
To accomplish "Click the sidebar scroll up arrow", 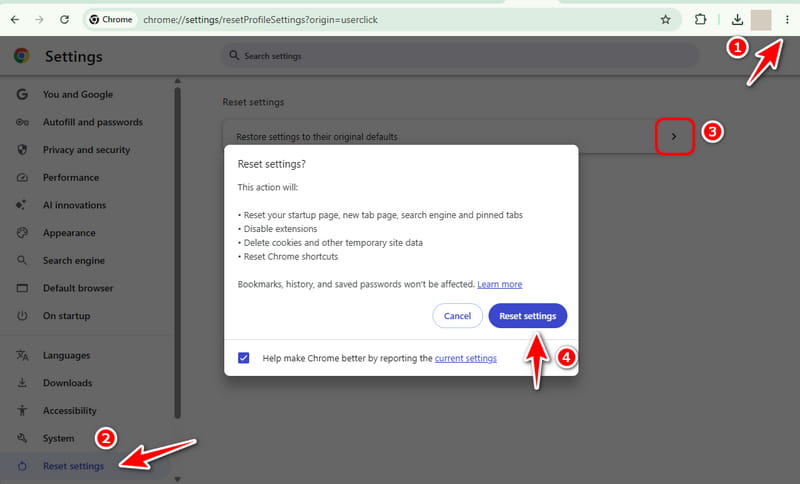I will [x=178, y=81].
